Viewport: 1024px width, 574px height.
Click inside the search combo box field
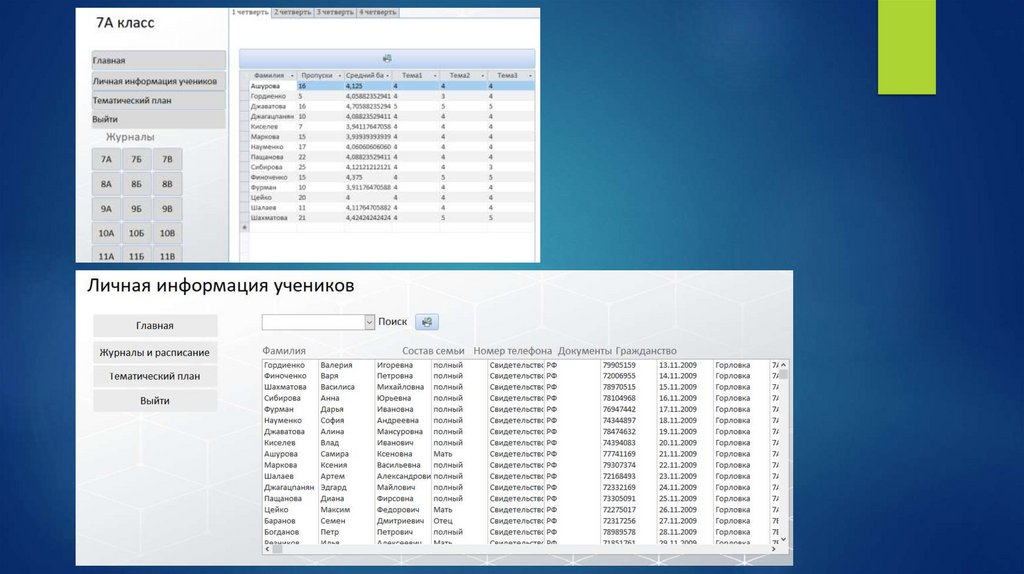[313, 322]
